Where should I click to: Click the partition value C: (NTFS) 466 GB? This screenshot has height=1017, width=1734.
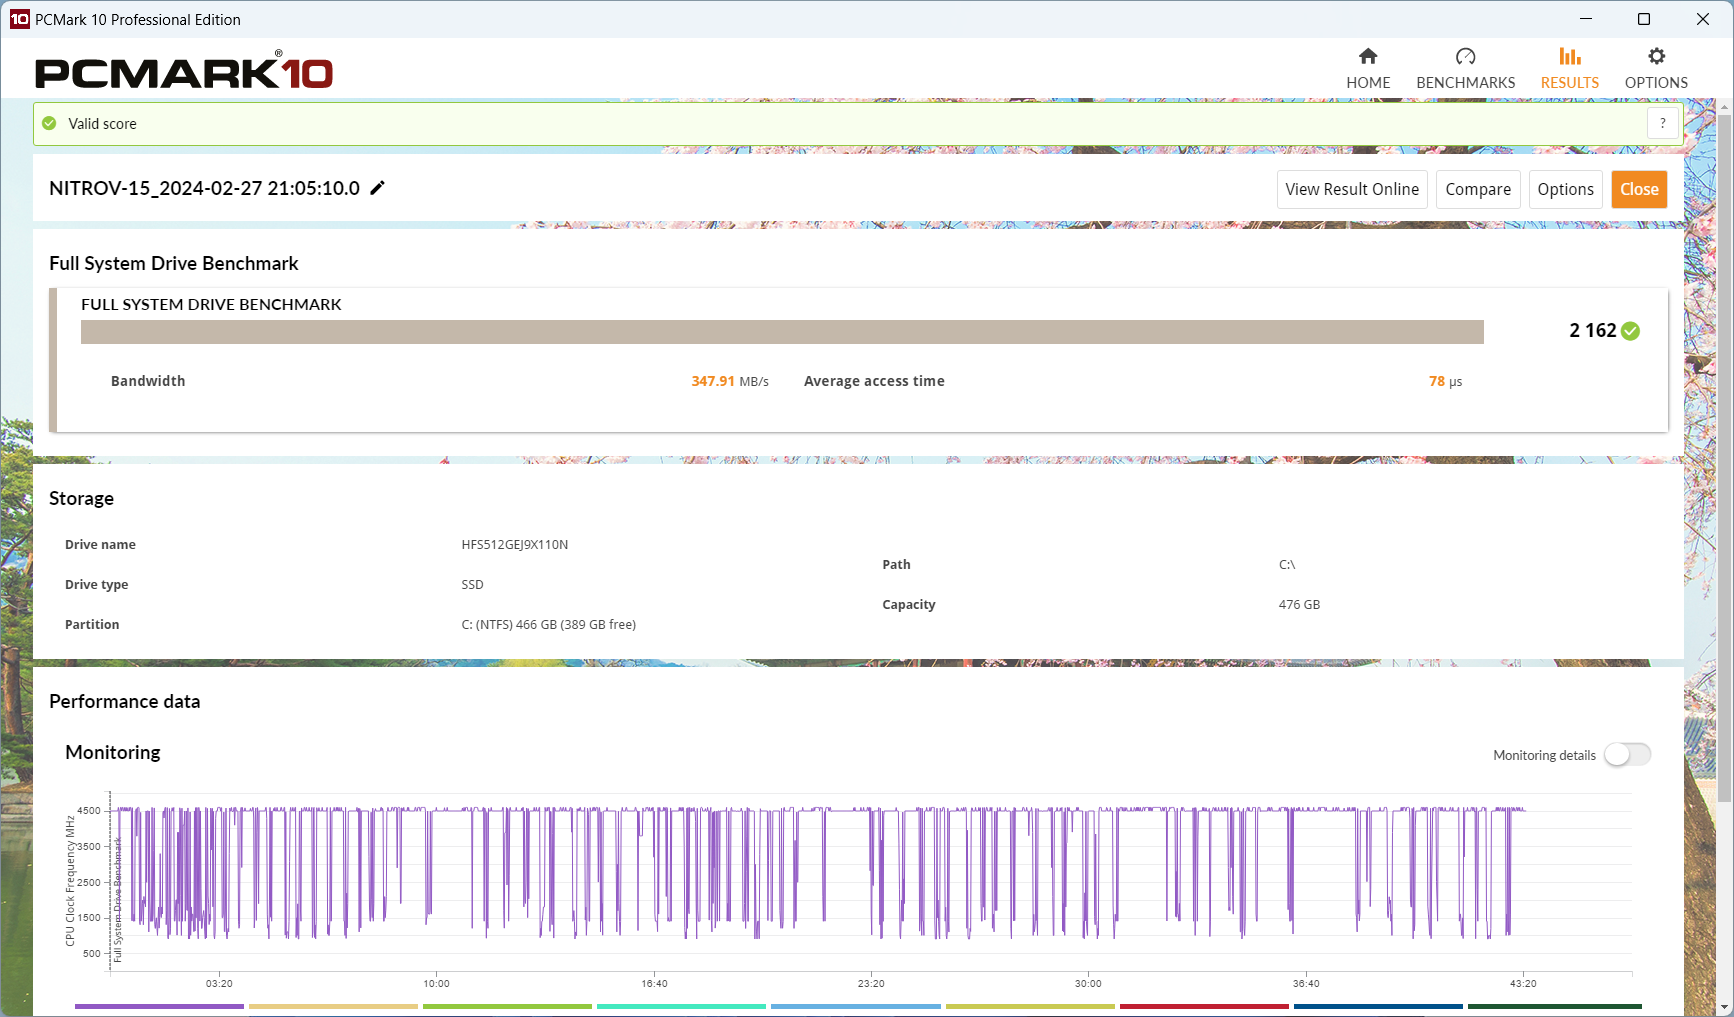pyautogui.click(x=548, y=625)
